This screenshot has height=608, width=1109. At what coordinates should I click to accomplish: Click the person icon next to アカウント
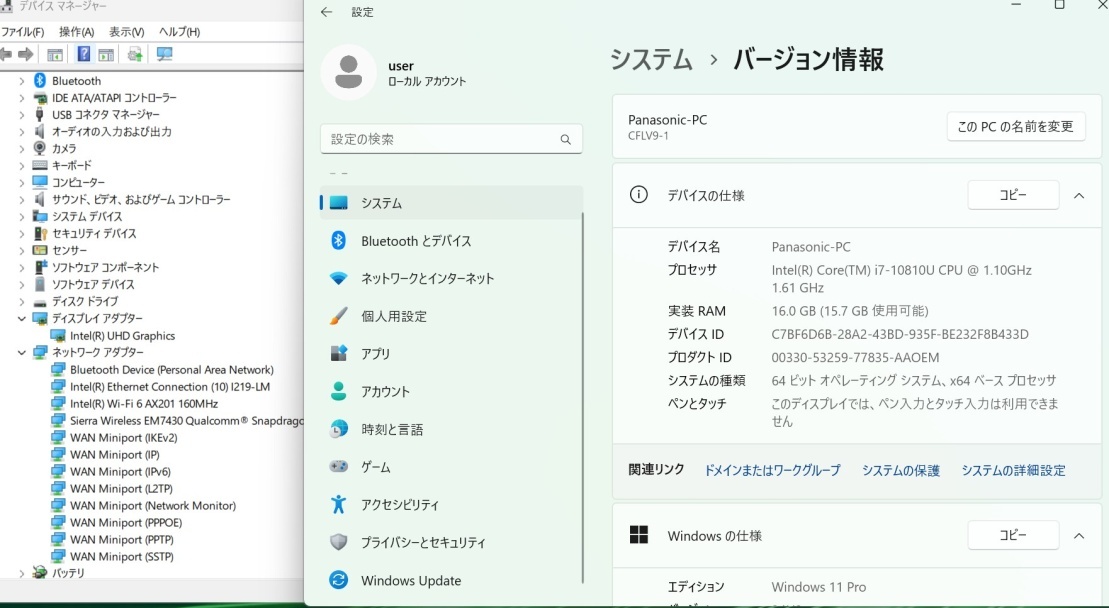[338, 391]
